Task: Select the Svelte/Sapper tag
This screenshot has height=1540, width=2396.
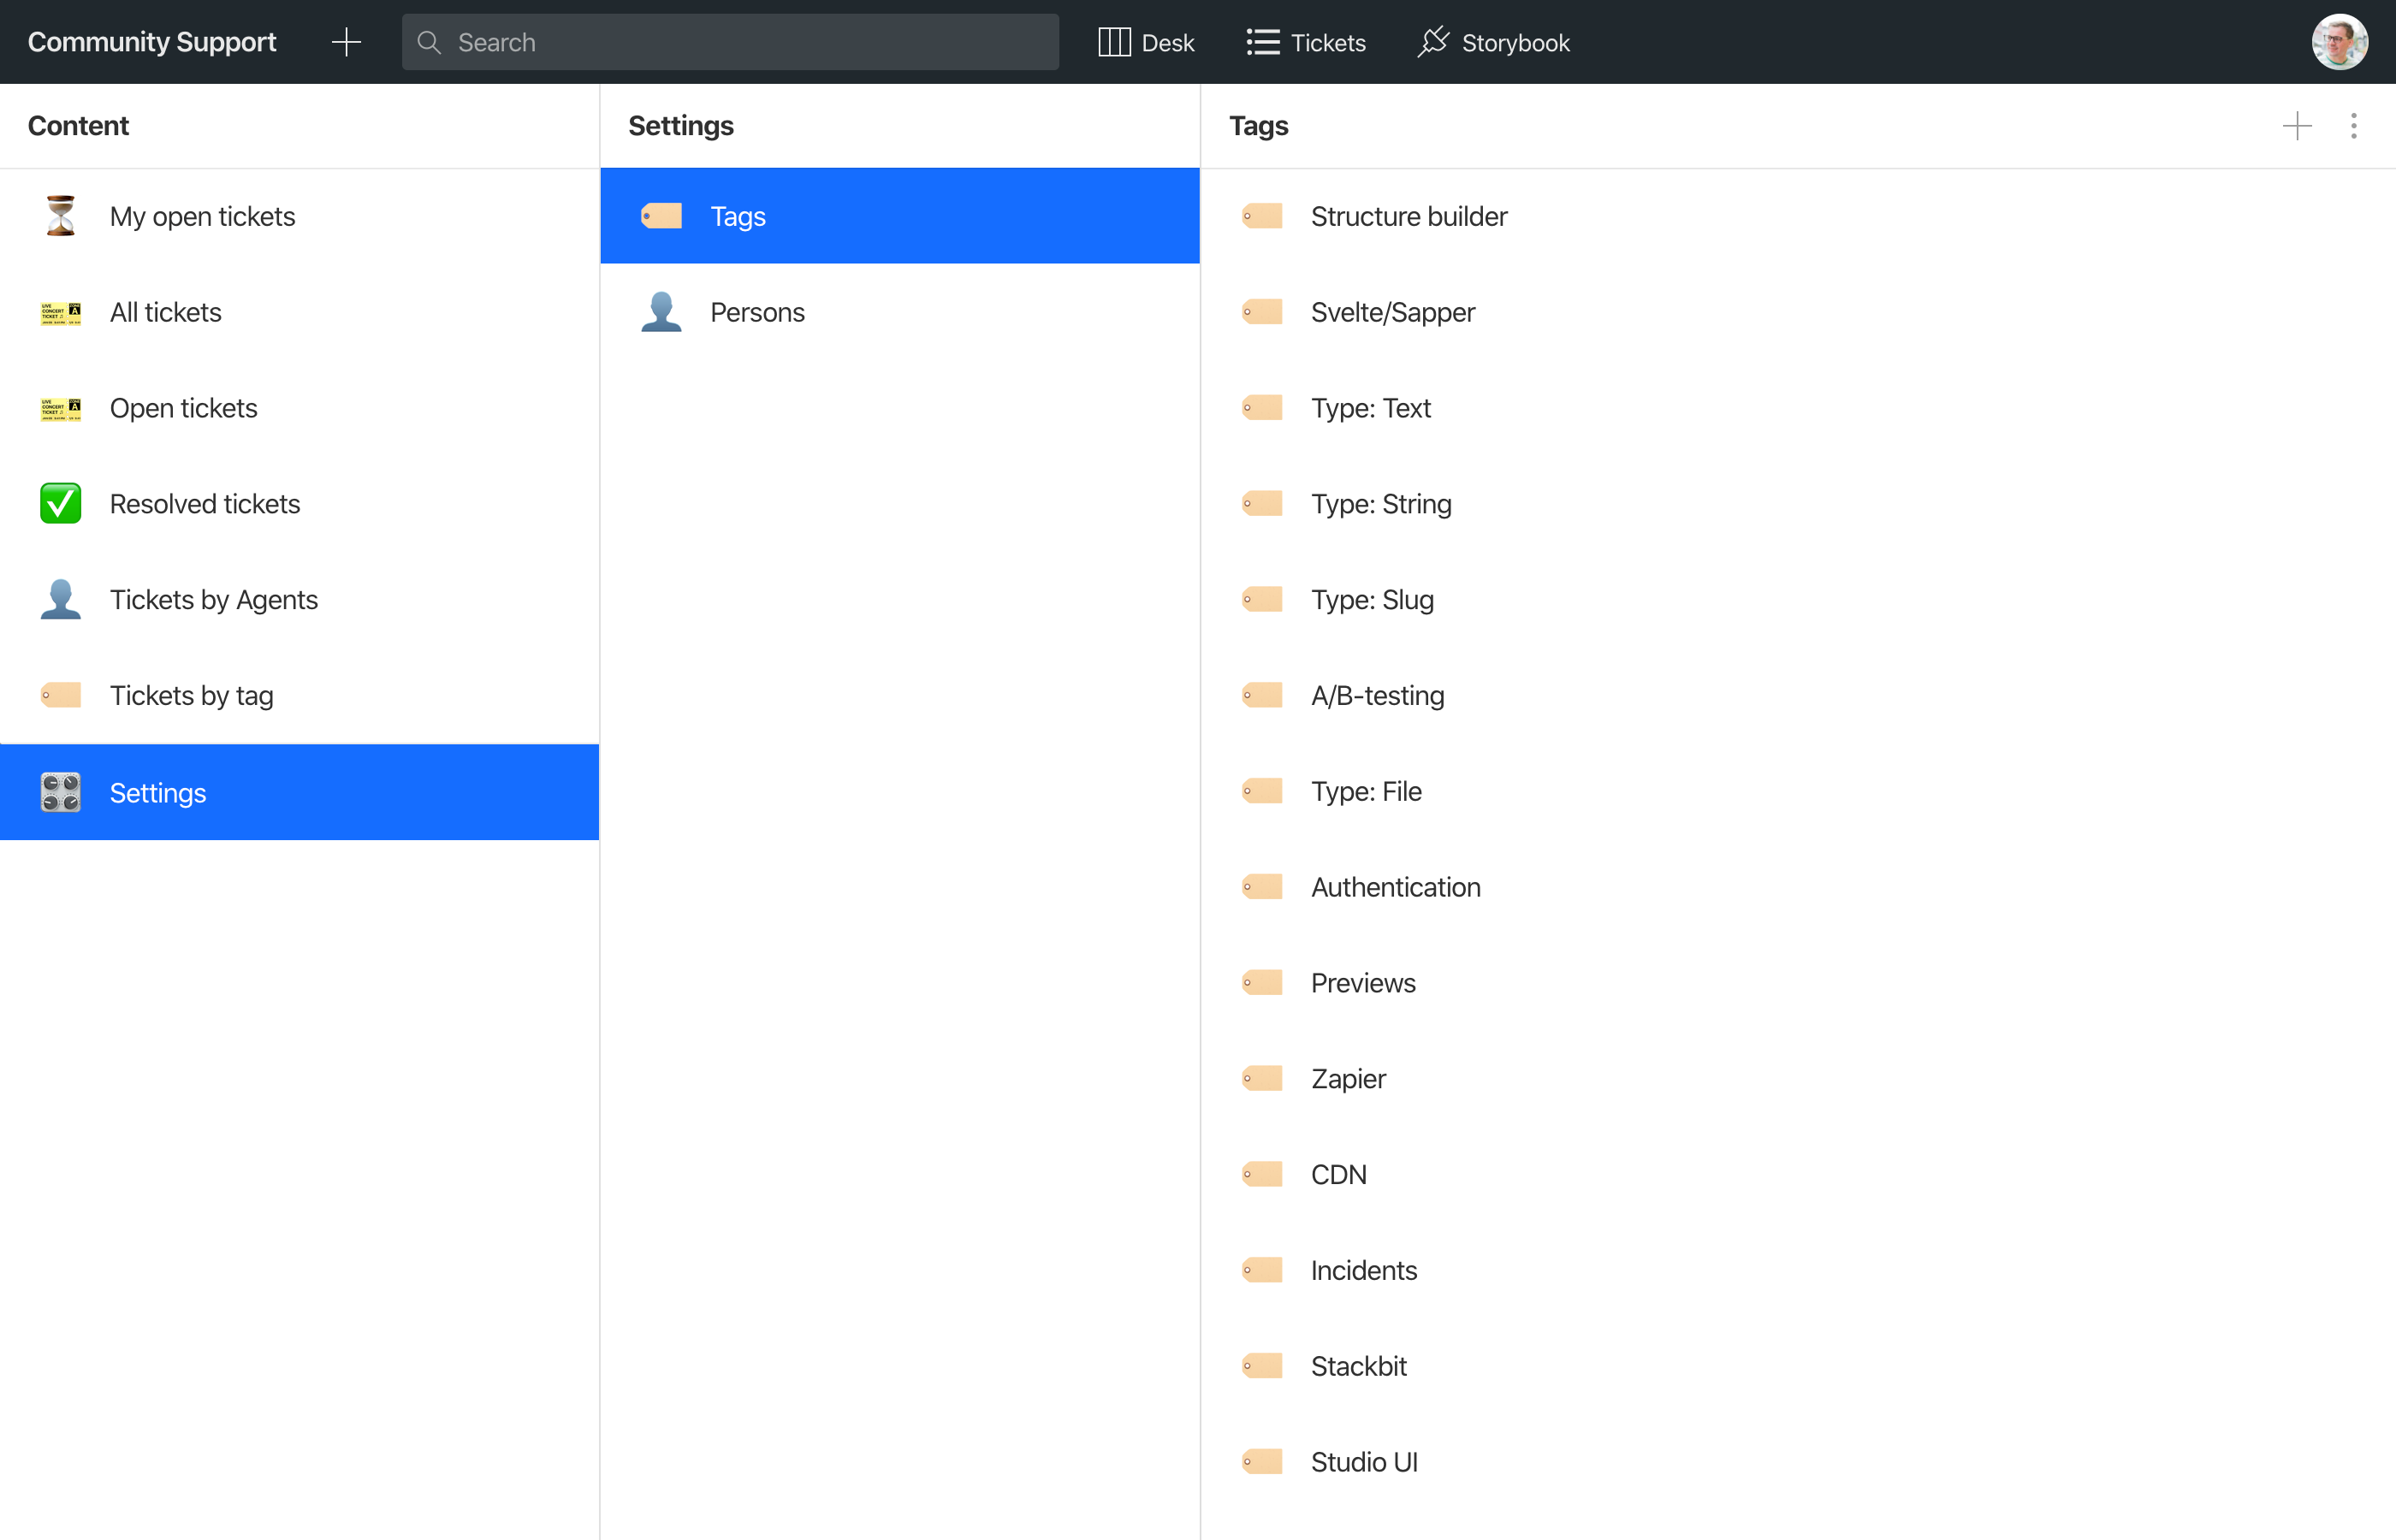Action: pos(1392,312)
